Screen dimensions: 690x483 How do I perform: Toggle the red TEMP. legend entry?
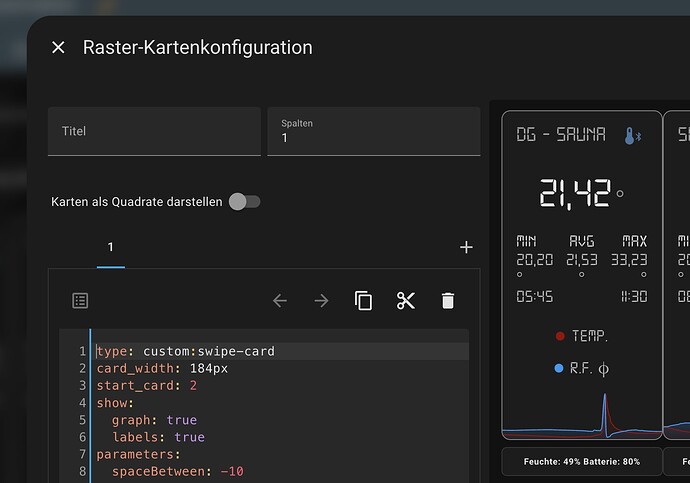point(581,336)
